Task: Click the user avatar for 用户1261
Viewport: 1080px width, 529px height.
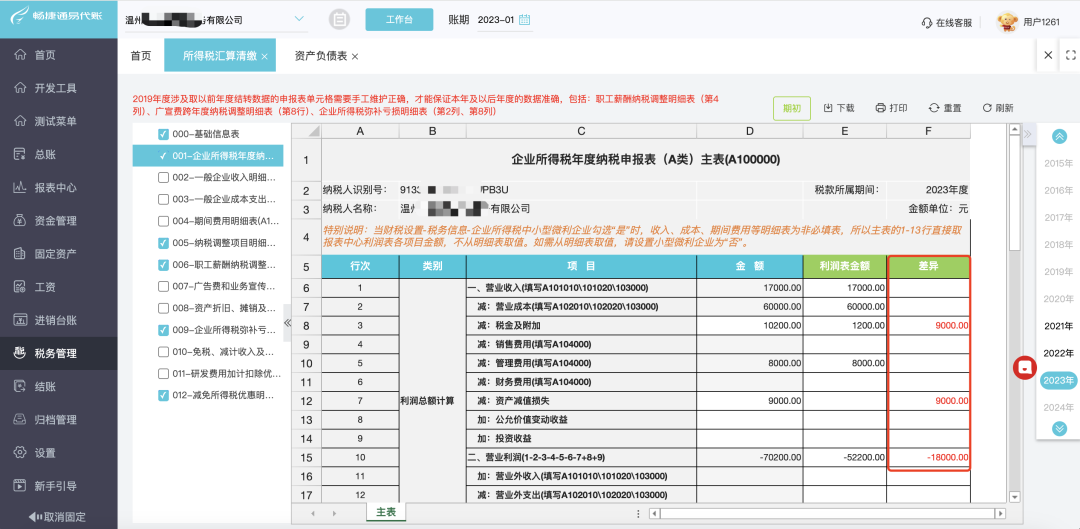Action: 1007,22
